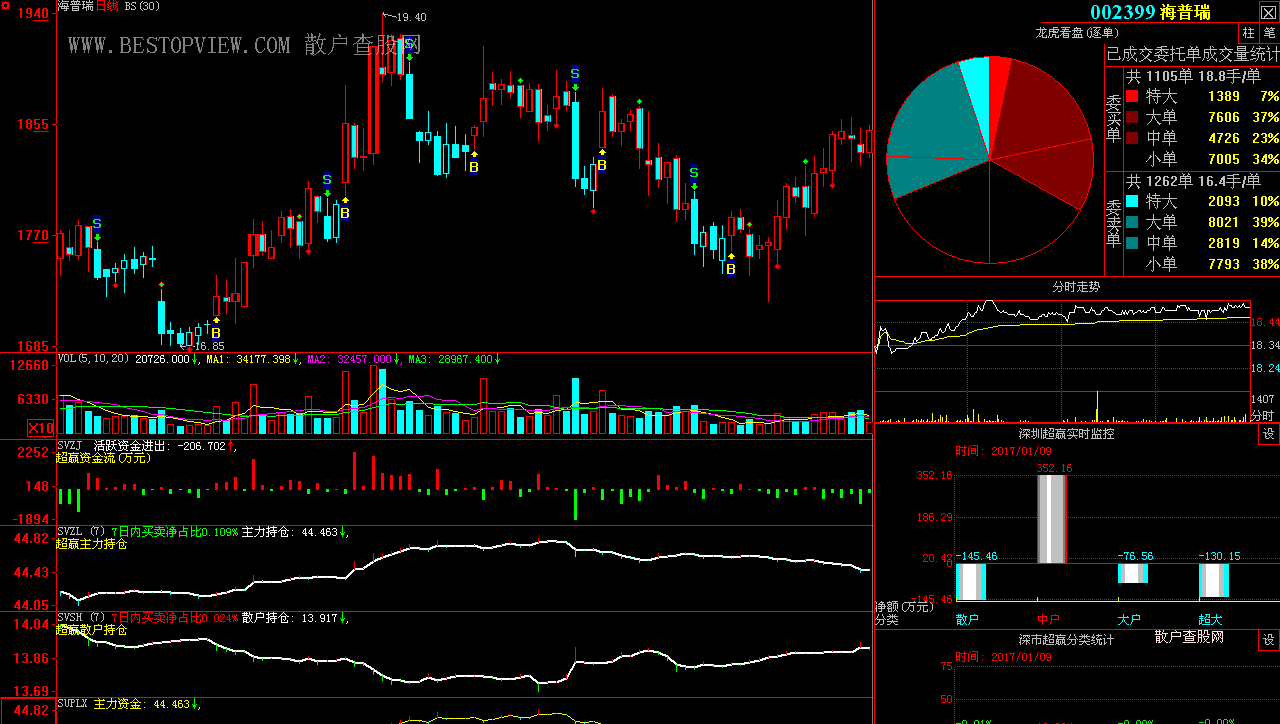This screenshot has height=724, width=1280.
Task: Click the 19.40 high price marker
Action: click(411, 17)
